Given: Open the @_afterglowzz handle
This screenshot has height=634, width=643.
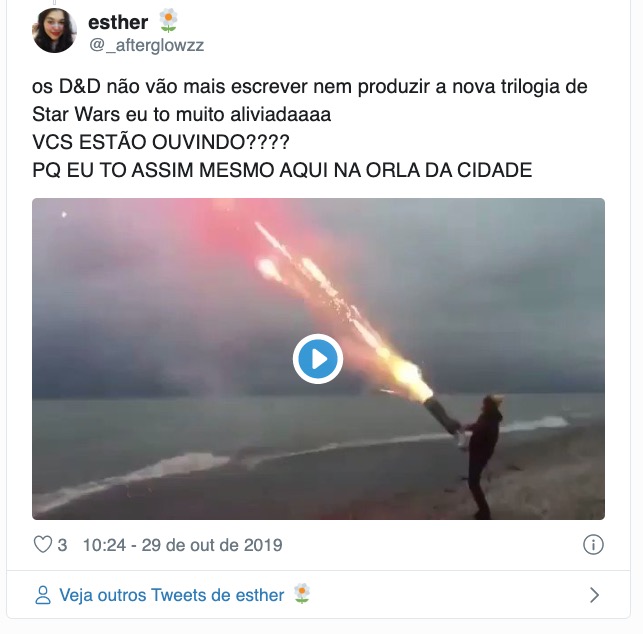Looking at the screenshot, I should [x=146, y=45].
